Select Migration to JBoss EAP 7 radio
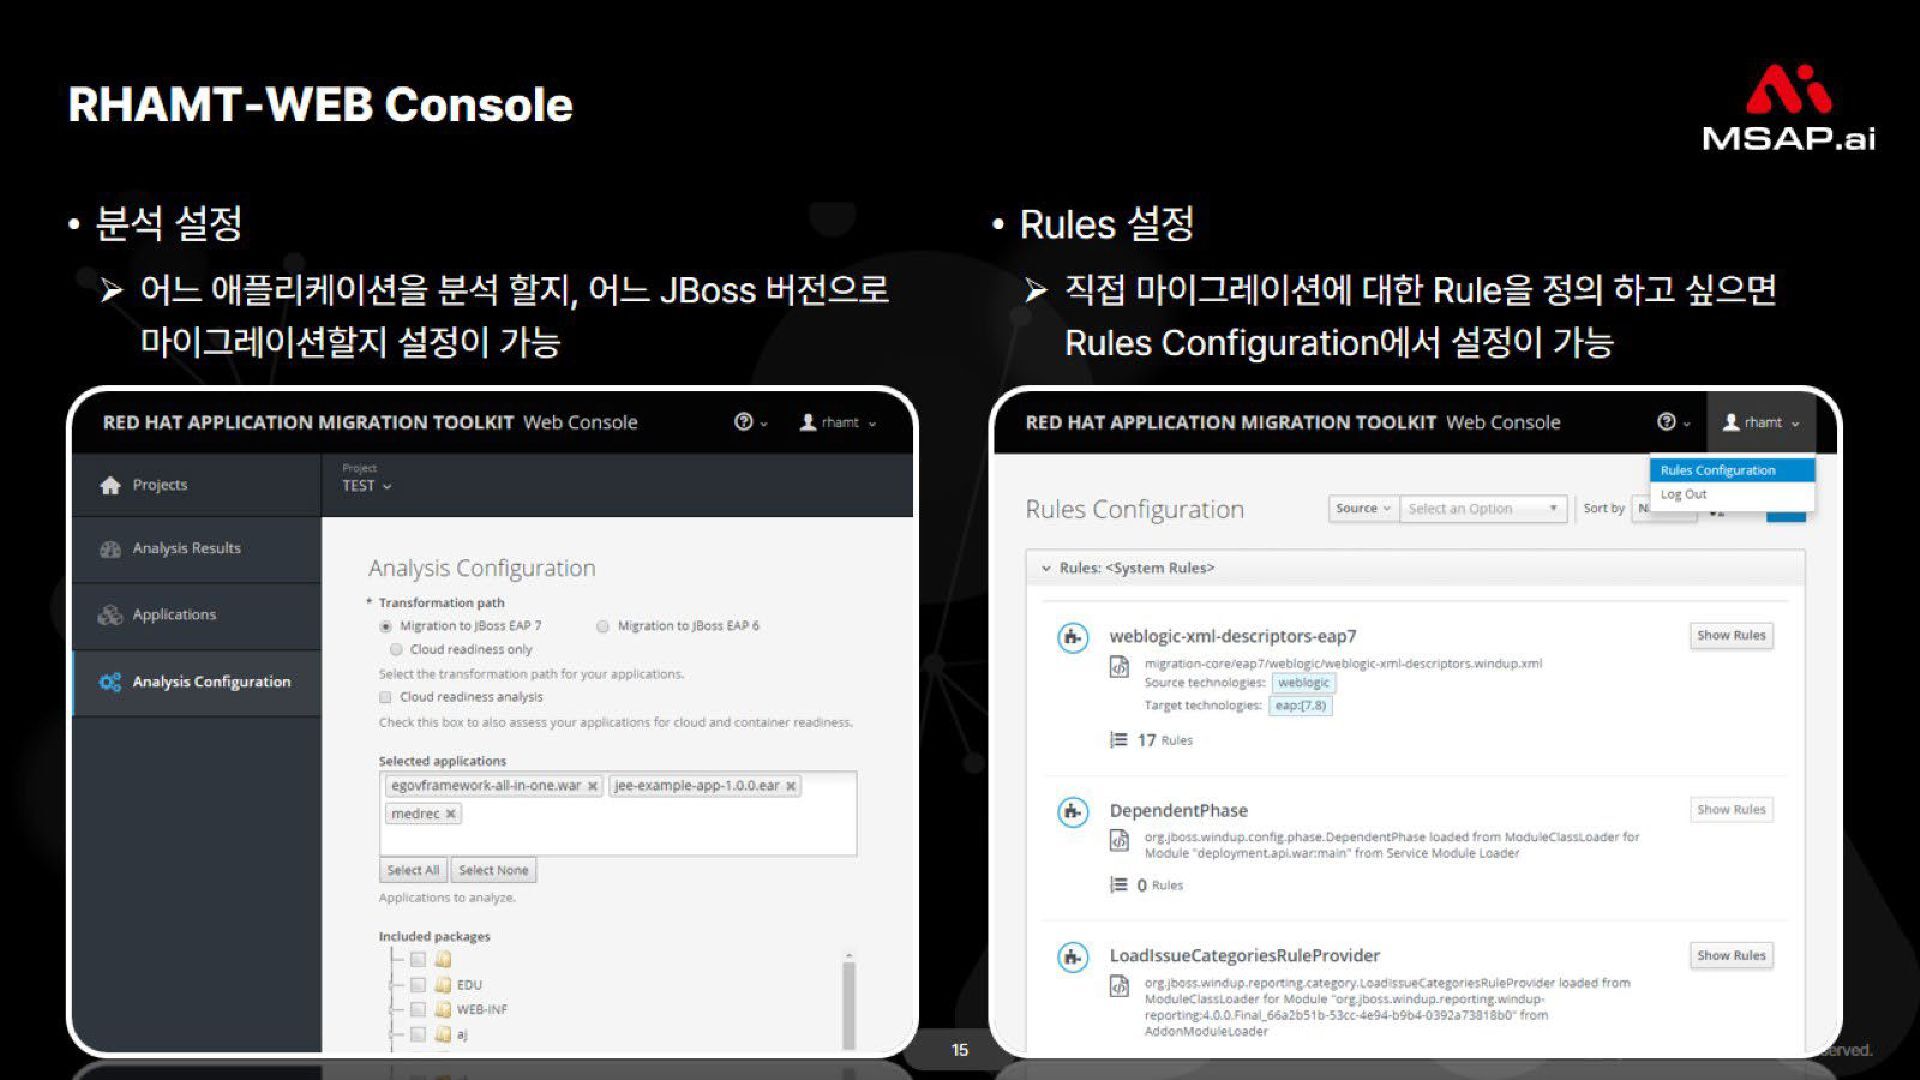This screenshot has width=1920, height=1080. (x=385, y=626)
